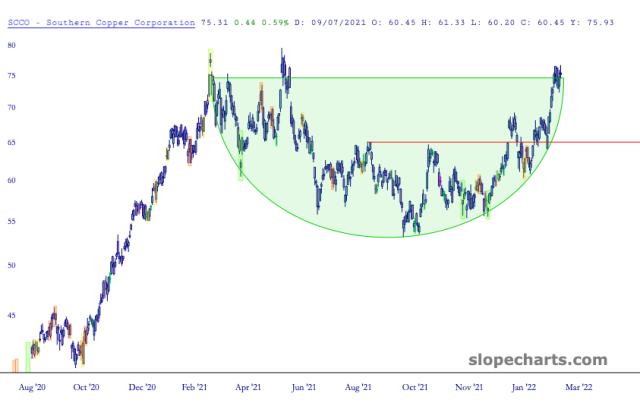
Task: Click the slopecharts.com watermark
Action: tap(537, 359)
